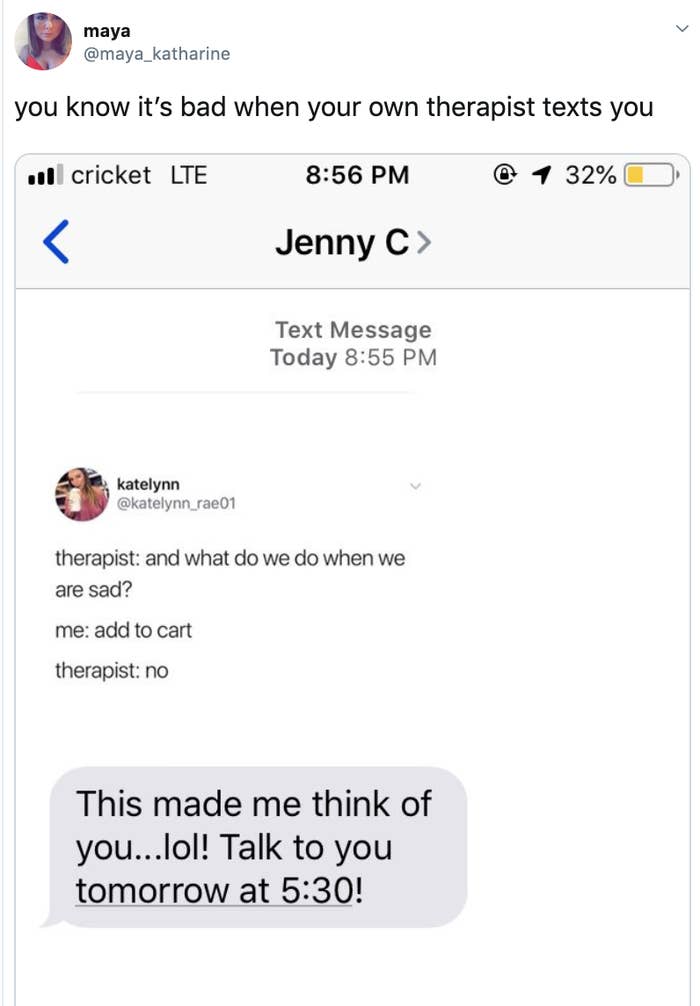Tap the blue back arrow
The height and width of the screenshot is (1006, 700).
(57, 243)
